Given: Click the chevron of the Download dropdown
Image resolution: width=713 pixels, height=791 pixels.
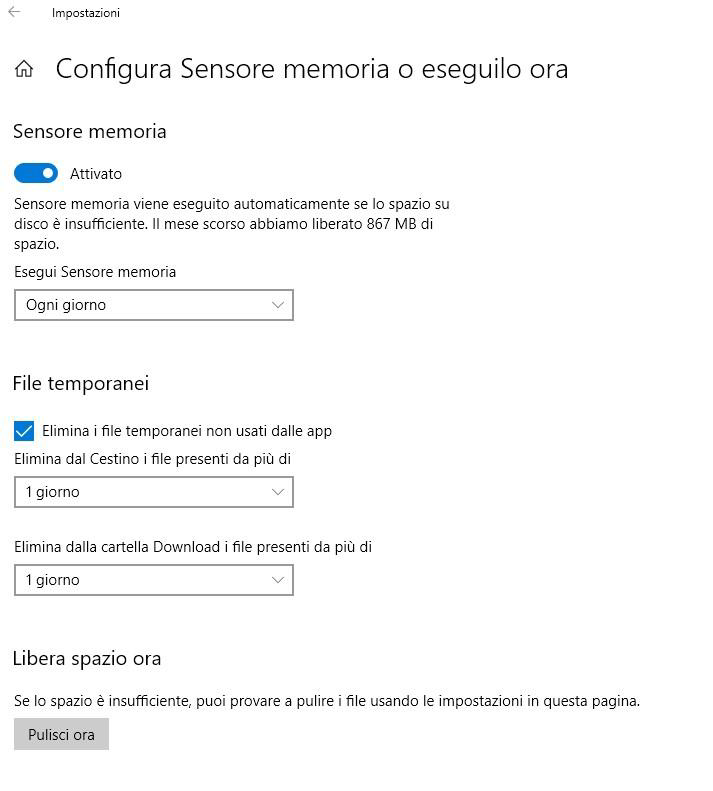Looking at the screenshot, I should click(278, 580).
